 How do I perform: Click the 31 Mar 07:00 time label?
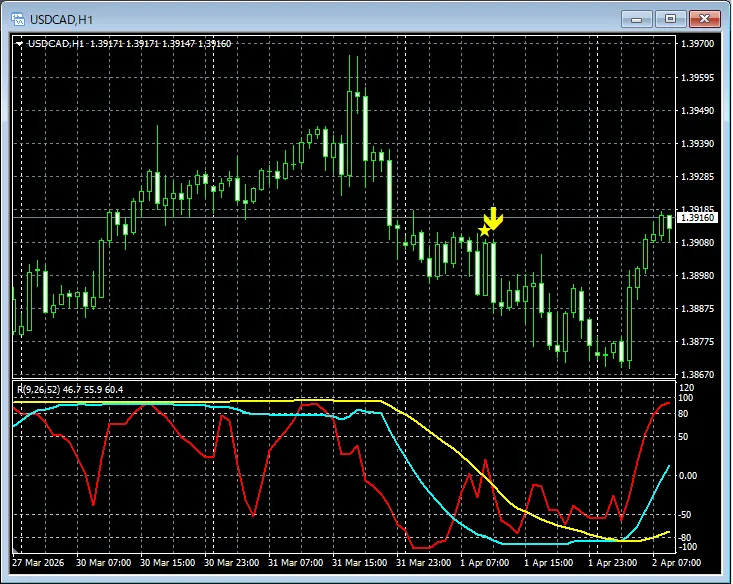(x=295, y=562)
